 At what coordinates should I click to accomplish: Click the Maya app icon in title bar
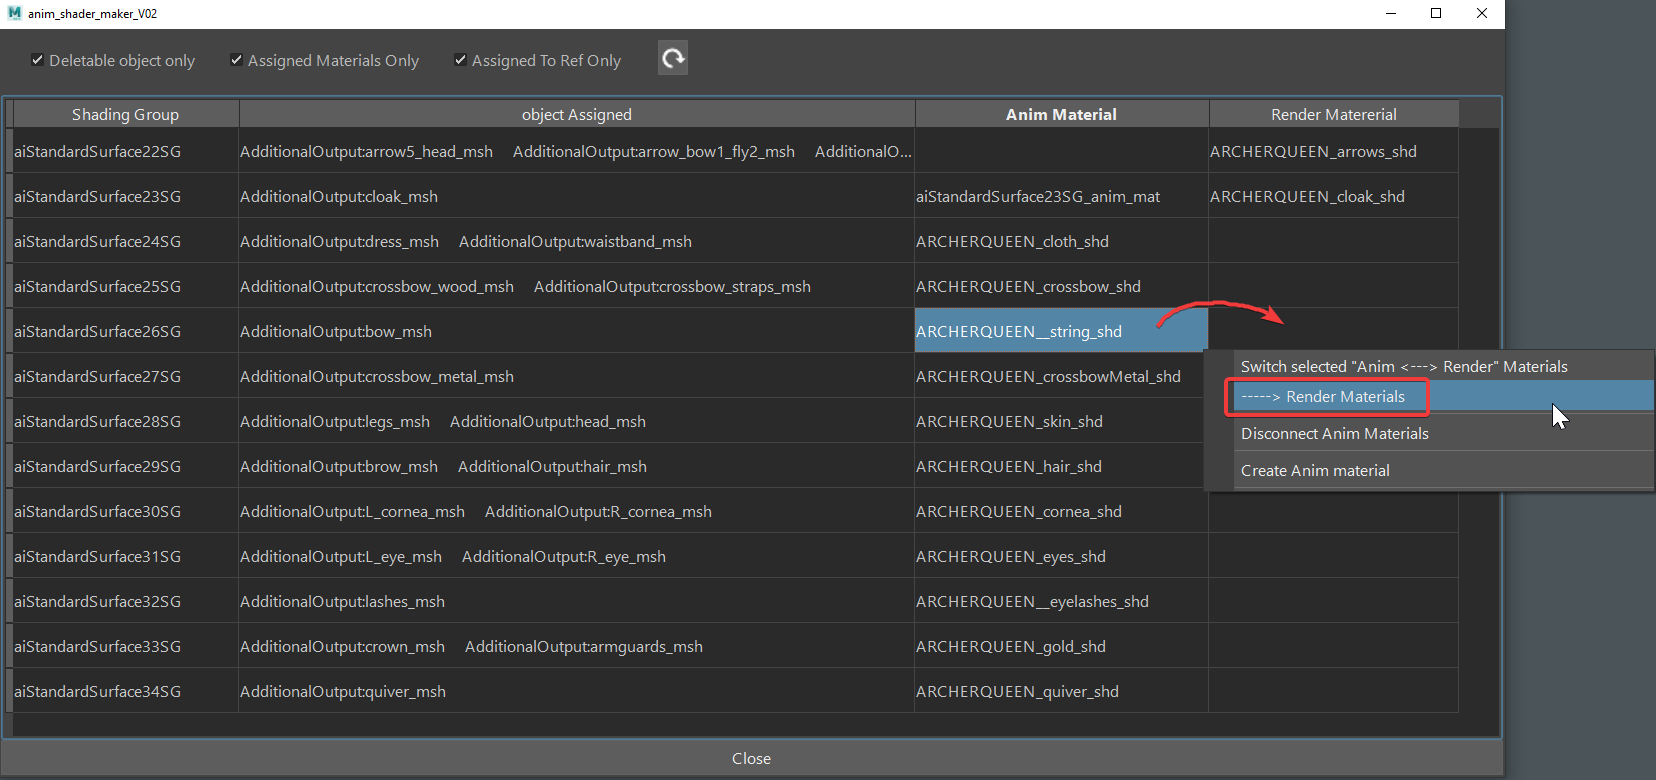[14, 13]
